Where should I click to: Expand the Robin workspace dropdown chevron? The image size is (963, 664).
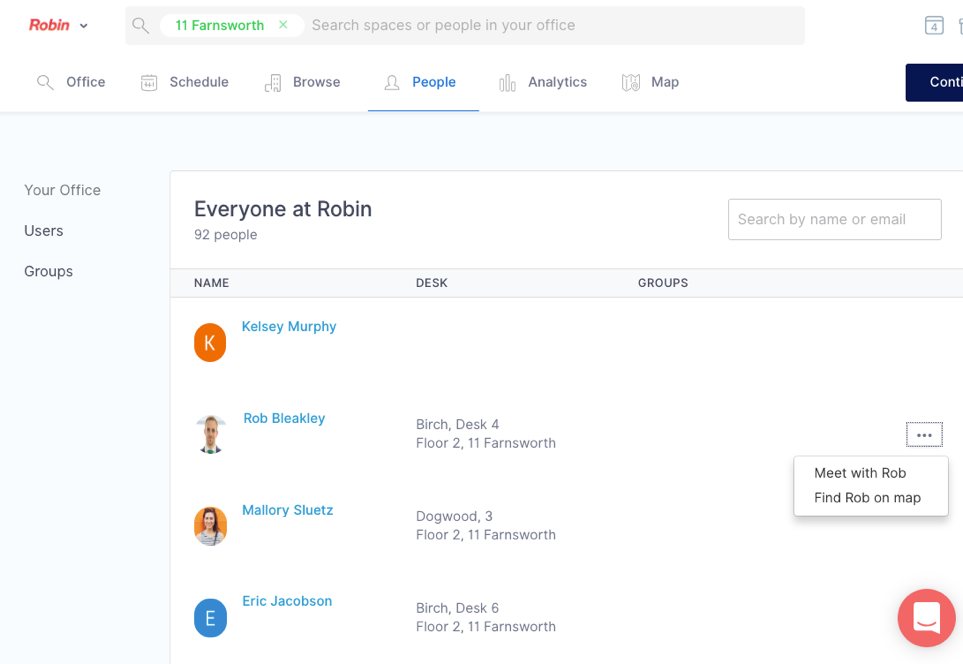point(84,24)
